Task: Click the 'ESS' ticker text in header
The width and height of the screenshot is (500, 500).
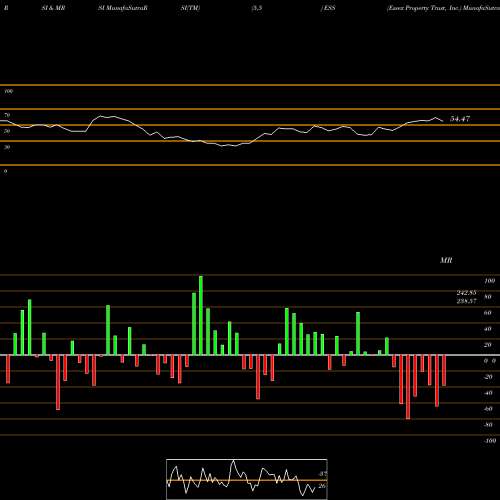Action: [x=329, y=8]
